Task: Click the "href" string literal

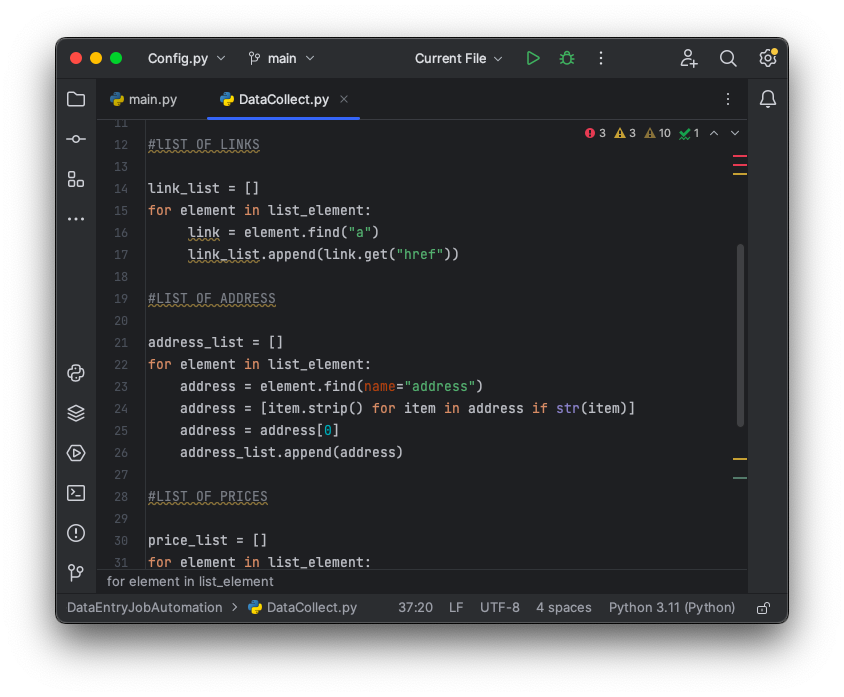Action: [x=420, y=254]
